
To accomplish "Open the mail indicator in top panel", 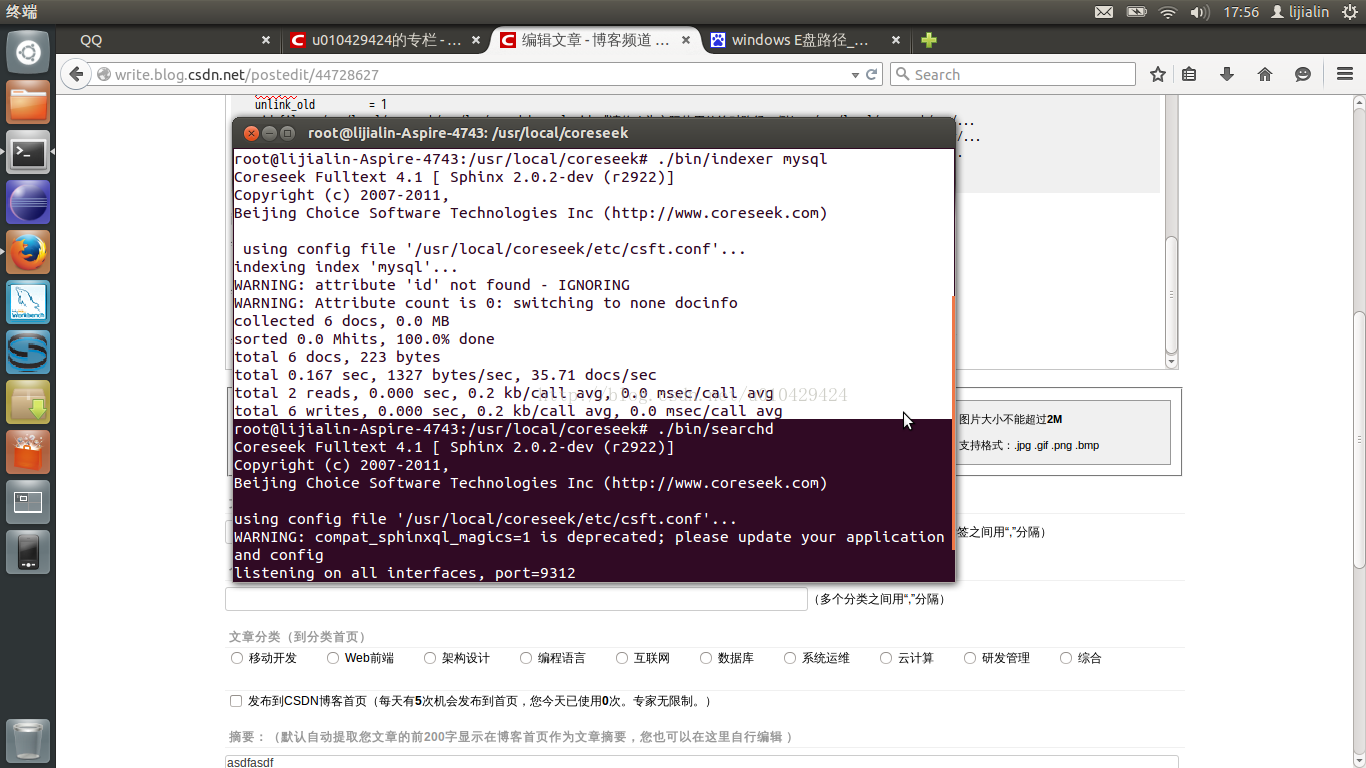I will click(1103, 12).
